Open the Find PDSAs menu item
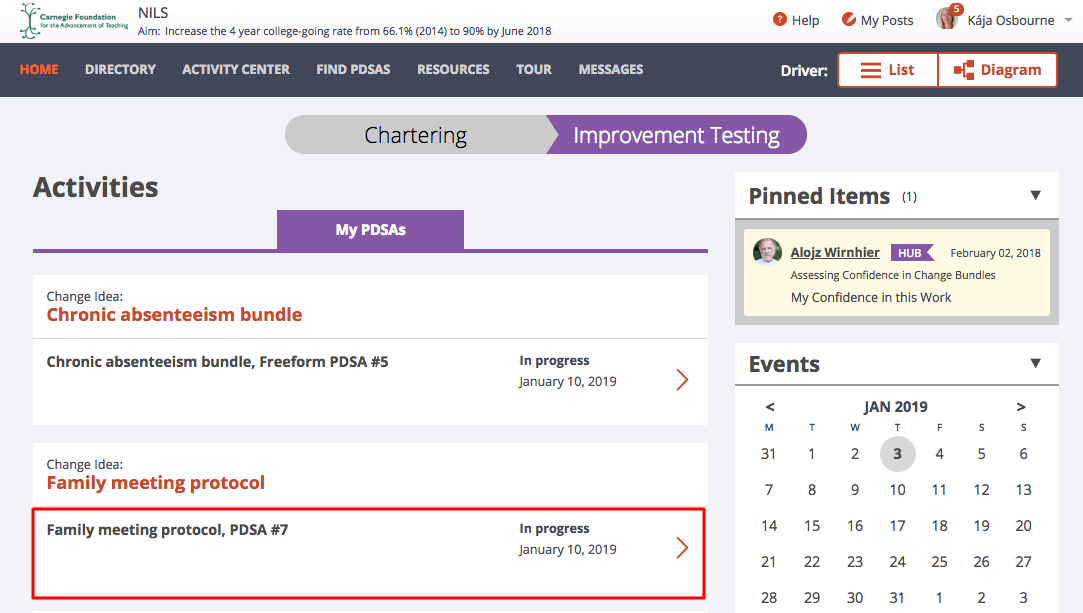The image size is (1083, 613). (353, 70)
